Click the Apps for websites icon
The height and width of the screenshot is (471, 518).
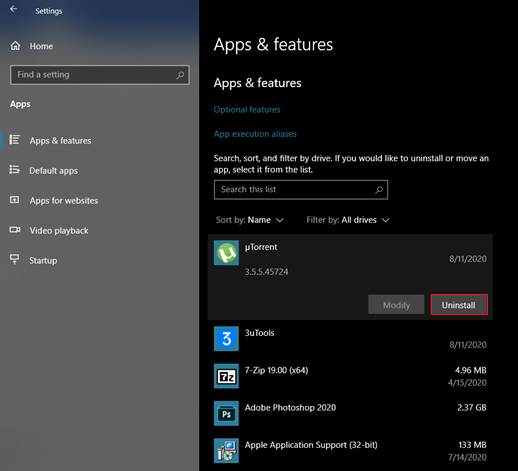click(x=14, y=200)
